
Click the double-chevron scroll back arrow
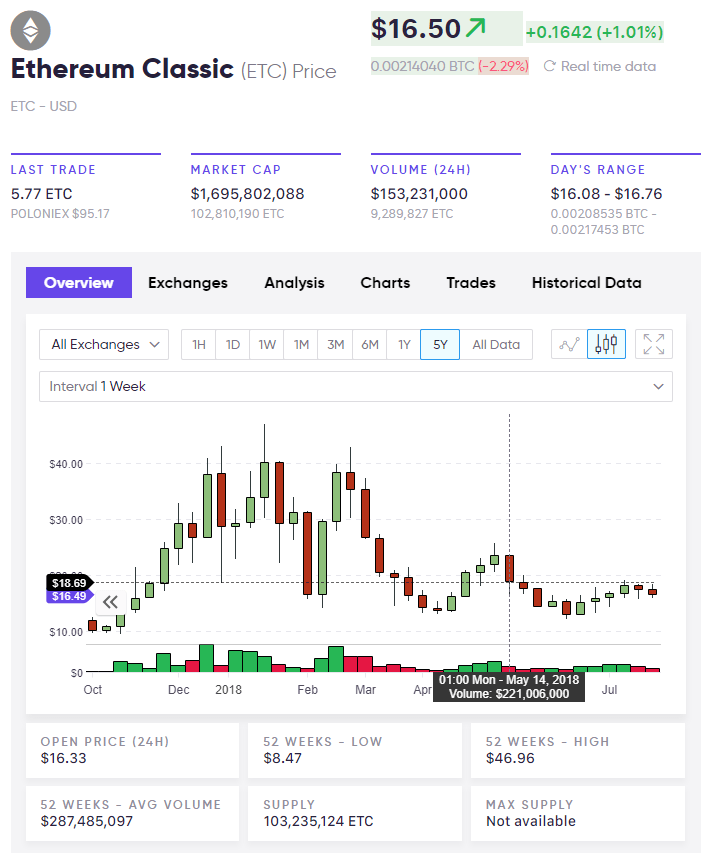pyautogui.click(x=110, y=601)
